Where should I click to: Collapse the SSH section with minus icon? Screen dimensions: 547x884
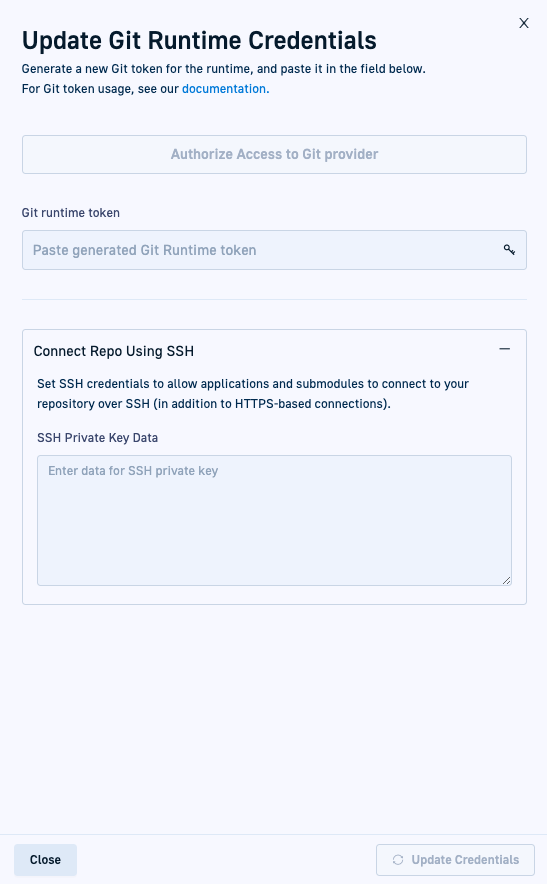(x=505, y=349)
